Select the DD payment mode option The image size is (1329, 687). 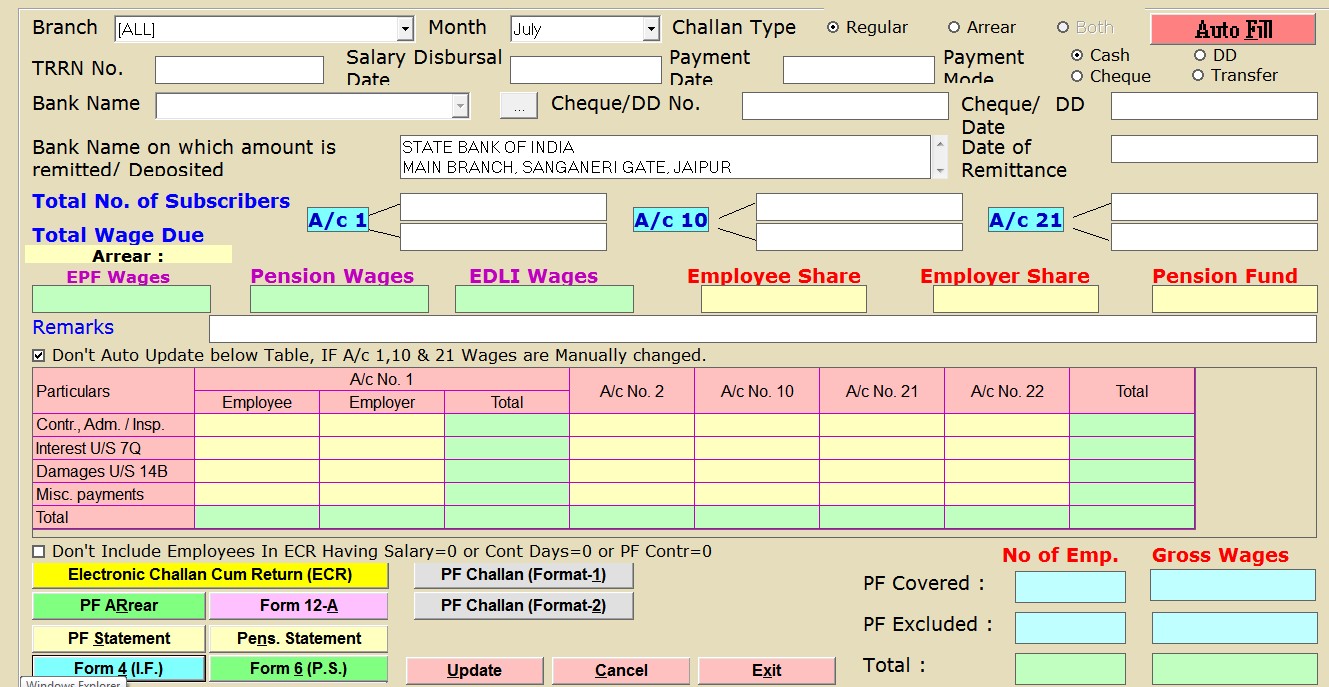[1200, 56]
